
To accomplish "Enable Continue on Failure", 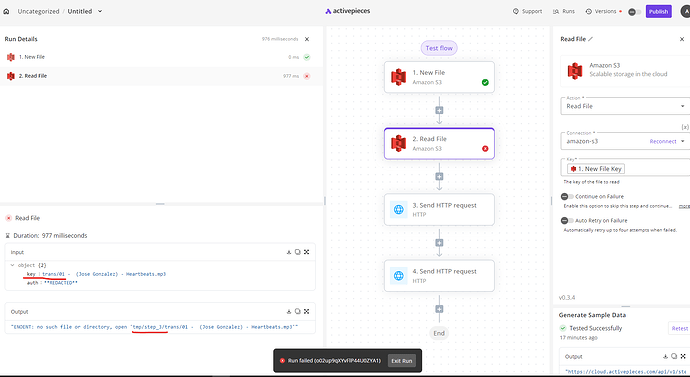I will click(567, 197).
